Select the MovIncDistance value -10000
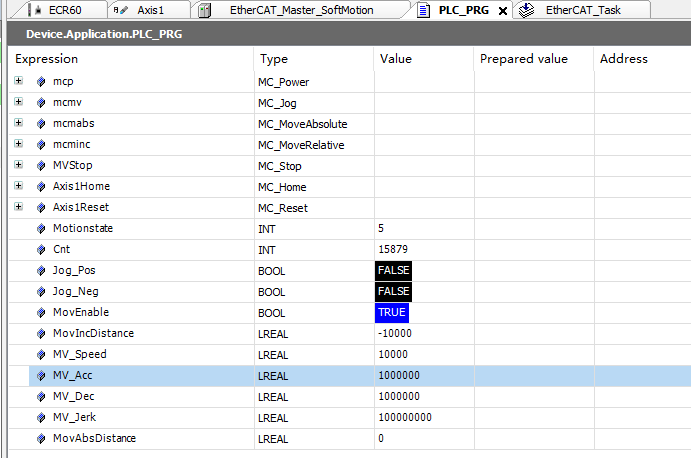 [x=395, y=334]
